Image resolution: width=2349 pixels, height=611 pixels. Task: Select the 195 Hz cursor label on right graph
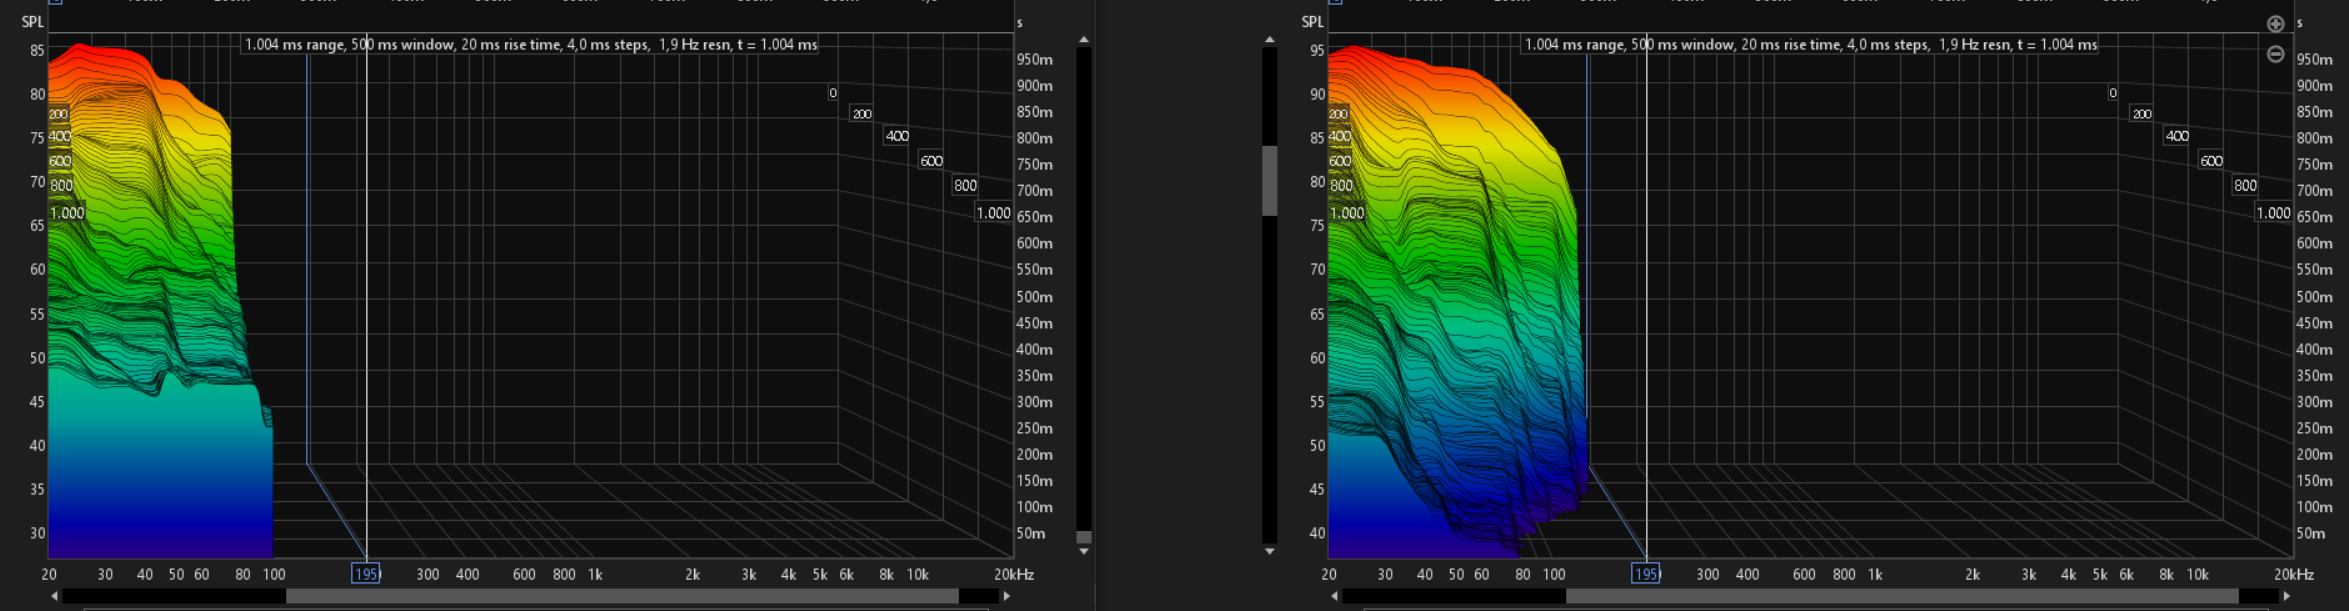1646,574
